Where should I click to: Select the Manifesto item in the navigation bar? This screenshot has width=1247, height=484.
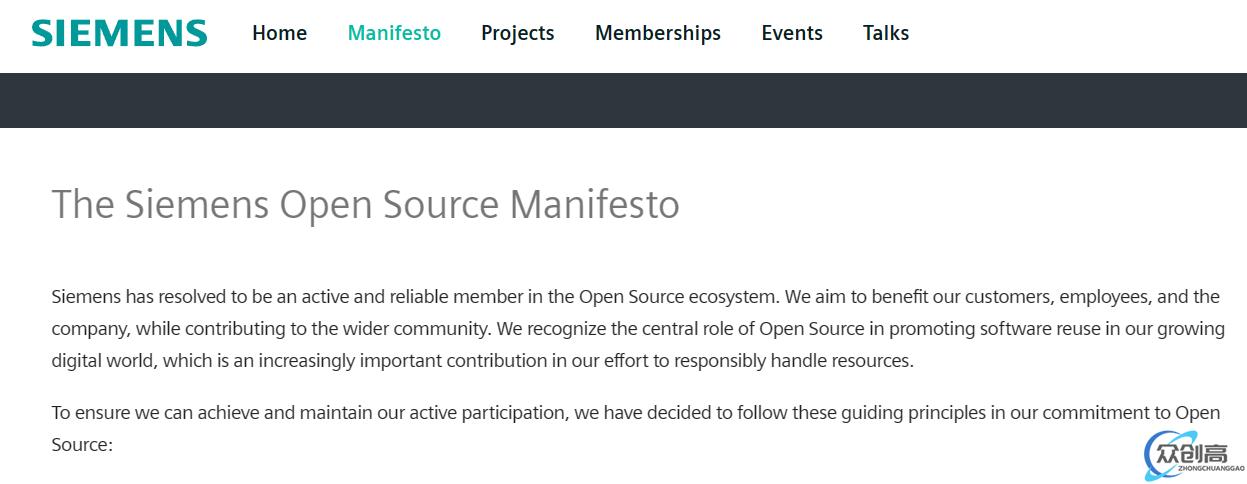(394, 33)
